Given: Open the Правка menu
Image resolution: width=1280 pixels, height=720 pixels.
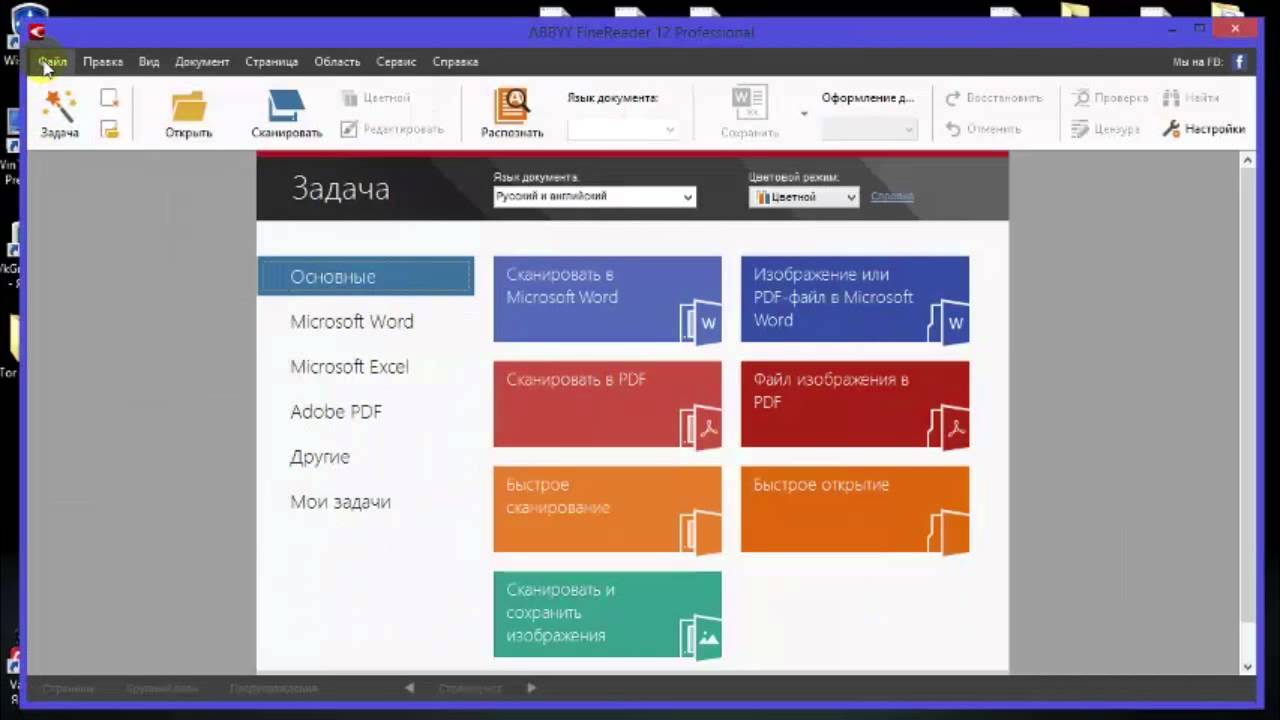Looking at the screenshot, I should pos(103,62).
